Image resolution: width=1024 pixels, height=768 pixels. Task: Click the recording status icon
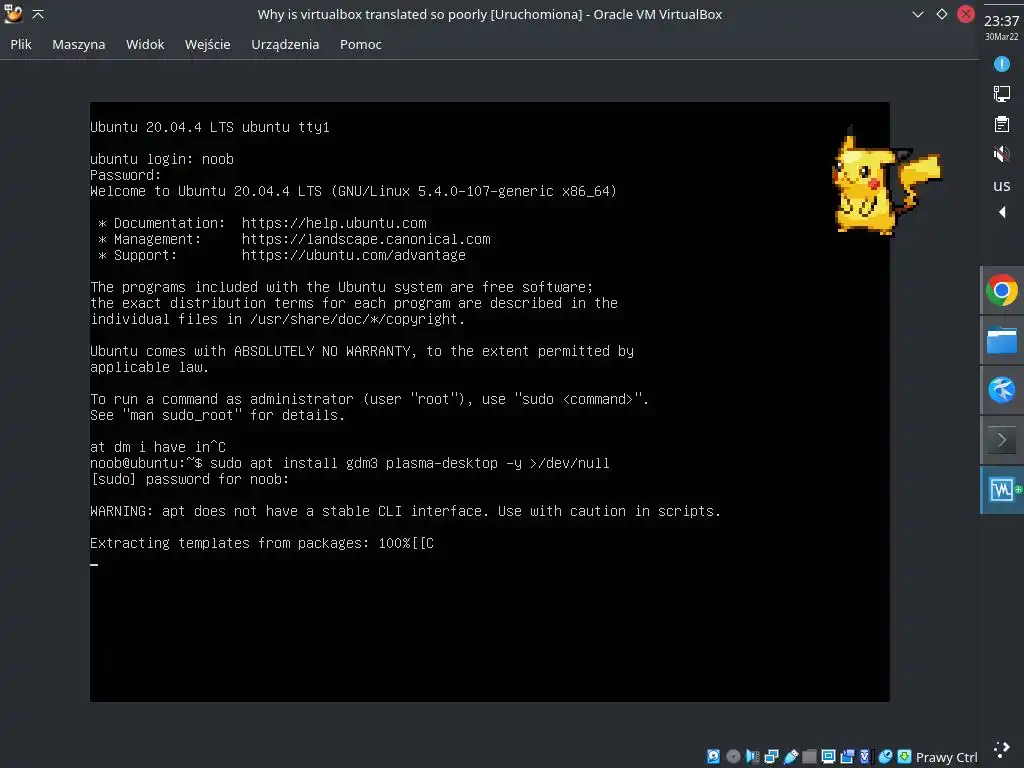pos(847,757)
